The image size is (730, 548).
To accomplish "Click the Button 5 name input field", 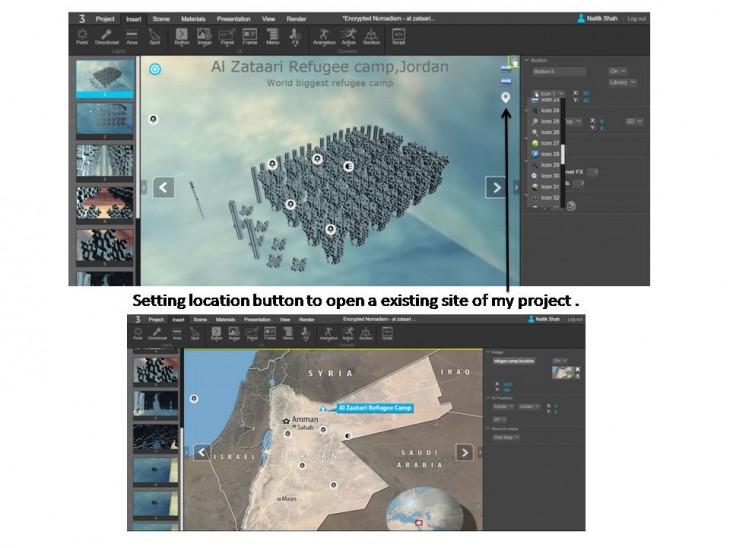I will pyautogui.click(x=558, y=72).
